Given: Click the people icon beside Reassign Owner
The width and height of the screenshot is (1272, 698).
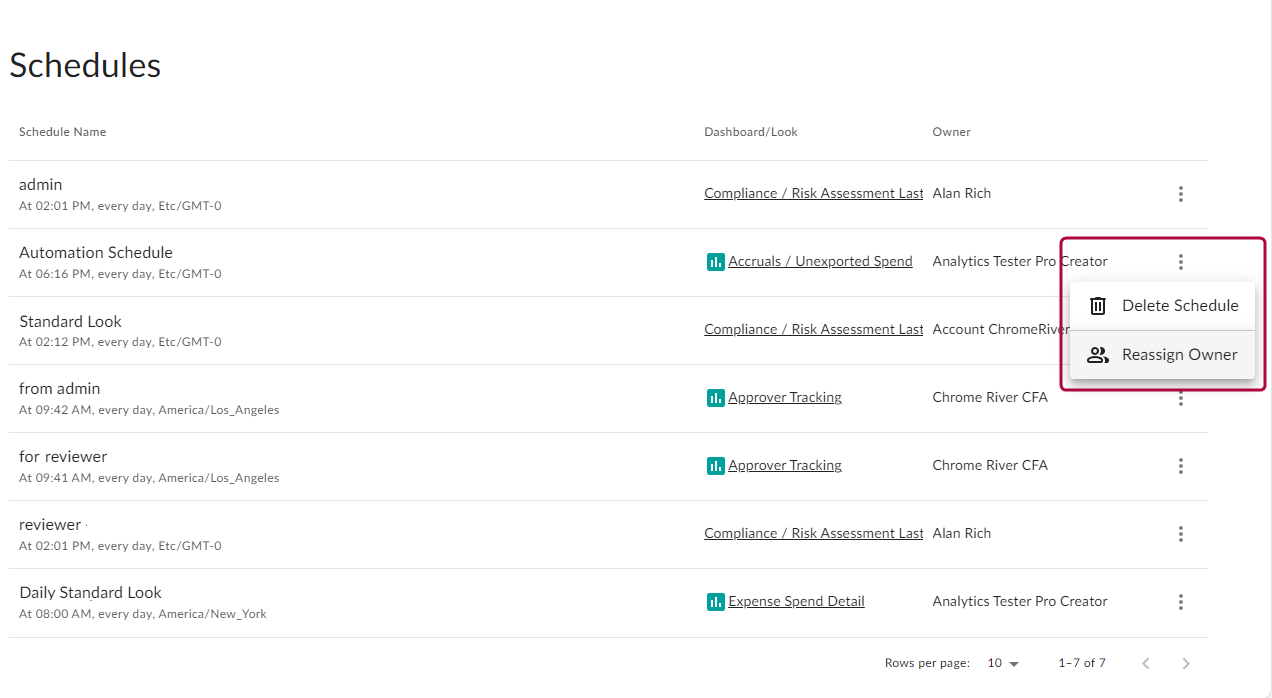Looking at the screenshot, I should point(1097,354).
